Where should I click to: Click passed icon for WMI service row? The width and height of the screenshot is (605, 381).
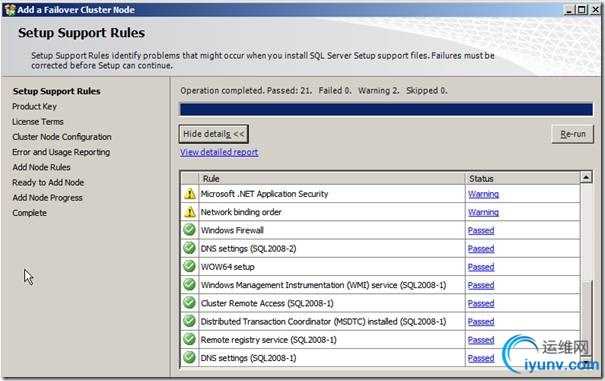coord(189,284)
